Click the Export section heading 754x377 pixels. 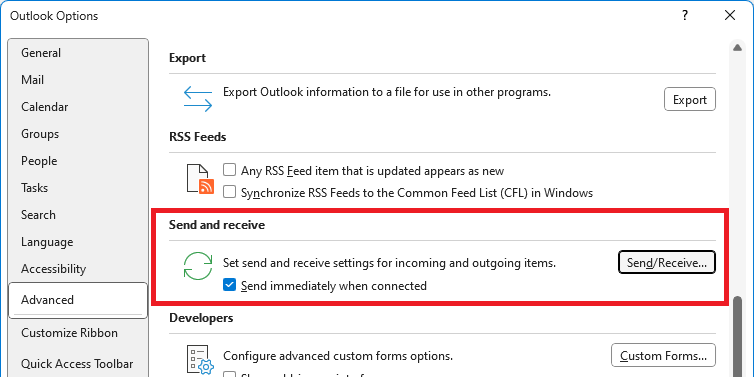tap(188, 58)
